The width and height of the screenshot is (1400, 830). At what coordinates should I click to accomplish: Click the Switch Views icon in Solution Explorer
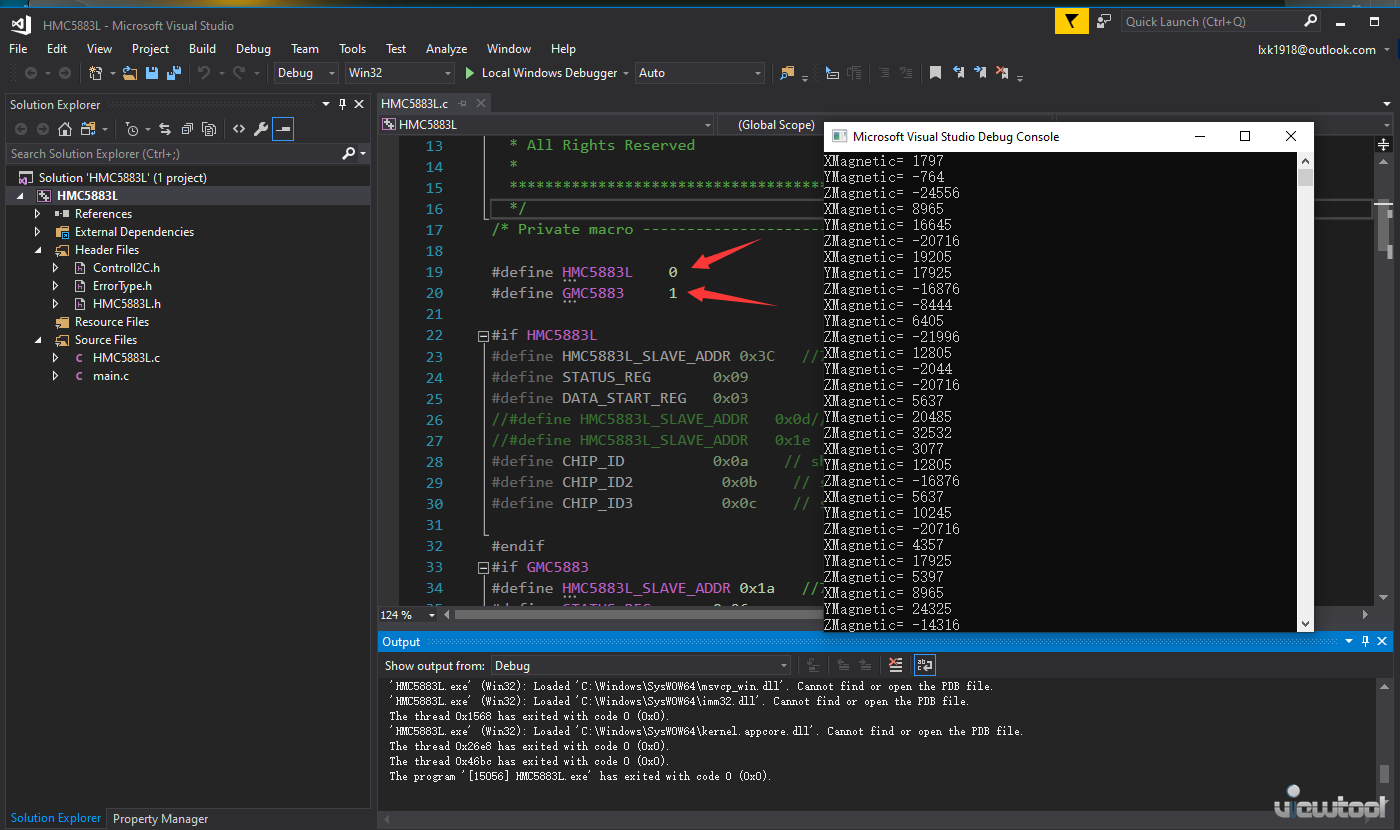(88, 129)
